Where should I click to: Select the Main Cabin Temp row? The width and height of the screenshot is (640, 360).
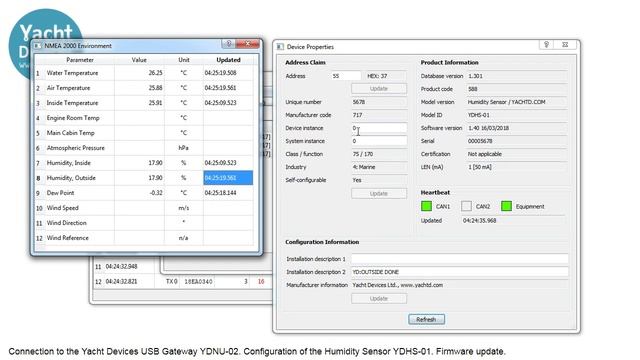click(144, 133)
